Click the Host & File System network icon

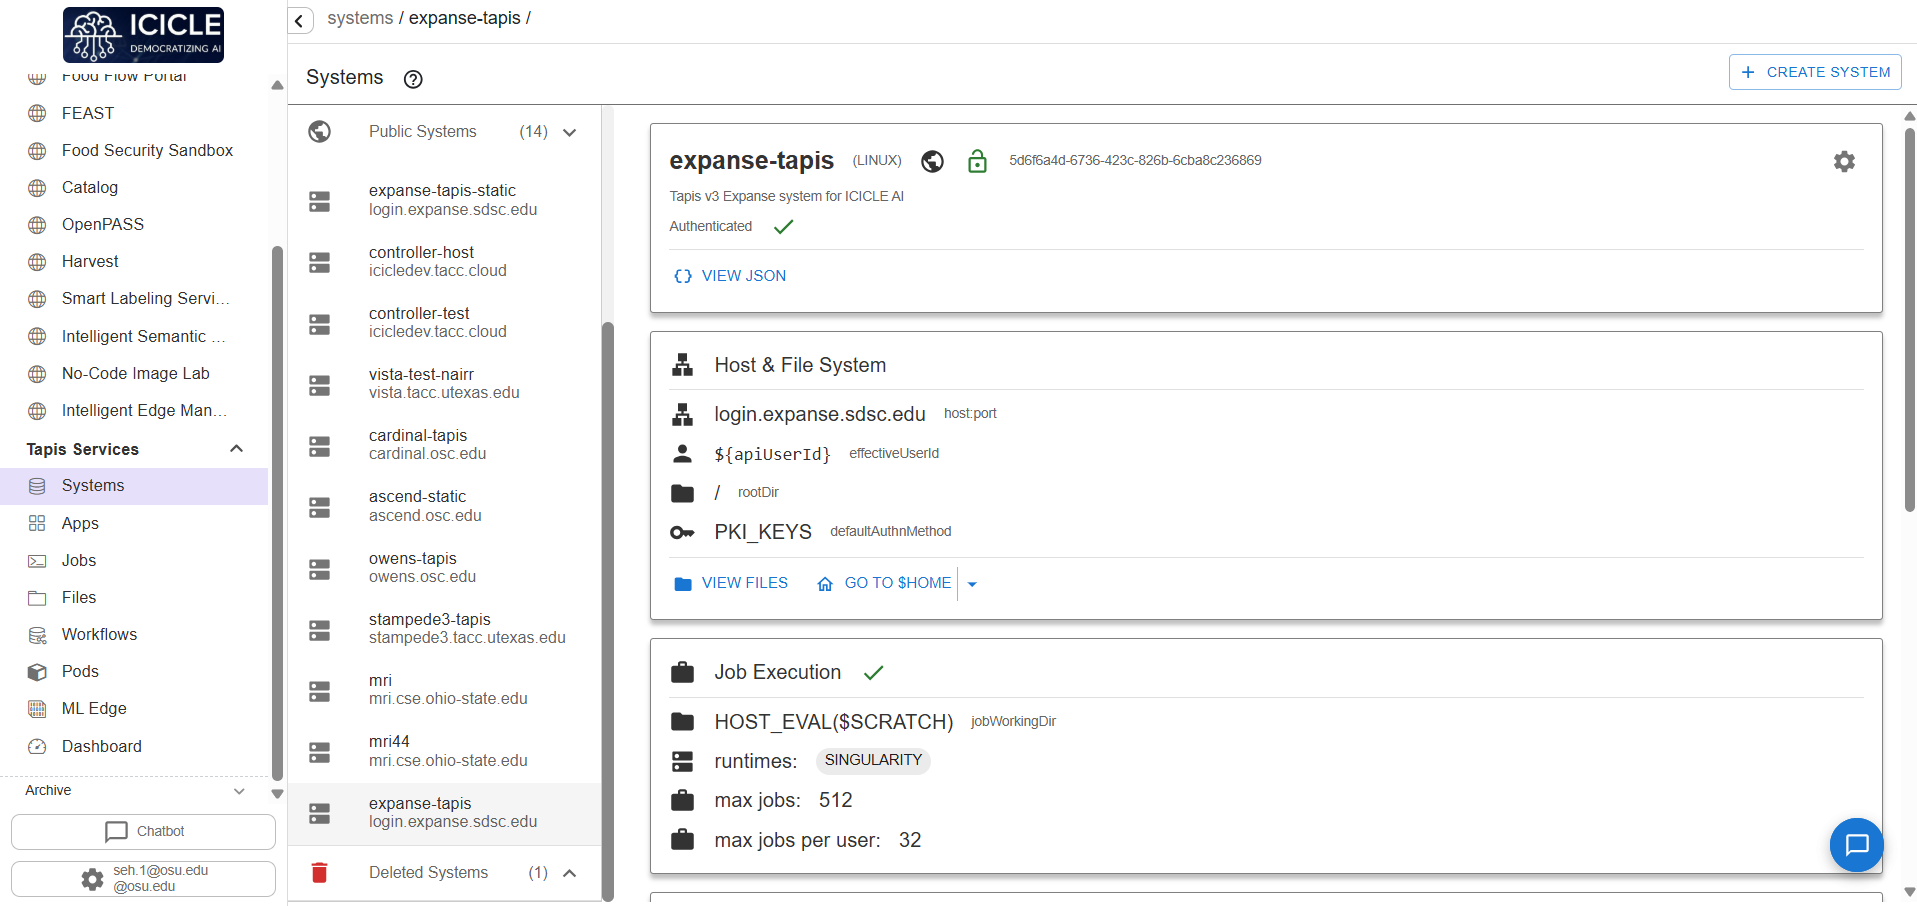point(682,365)
